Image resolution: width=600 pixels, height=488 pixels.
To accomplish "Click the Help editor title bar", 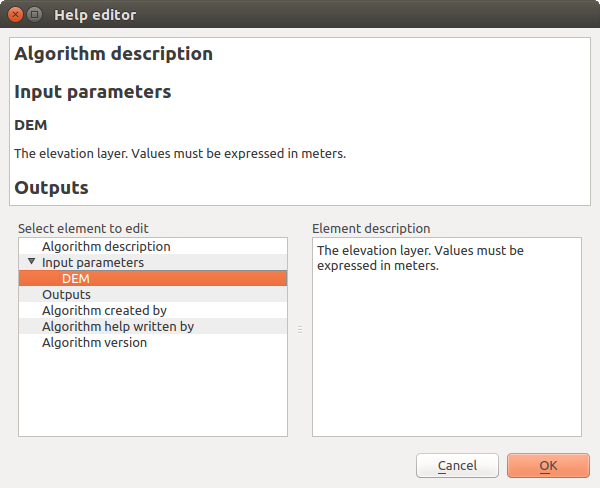I will [300, 15].
